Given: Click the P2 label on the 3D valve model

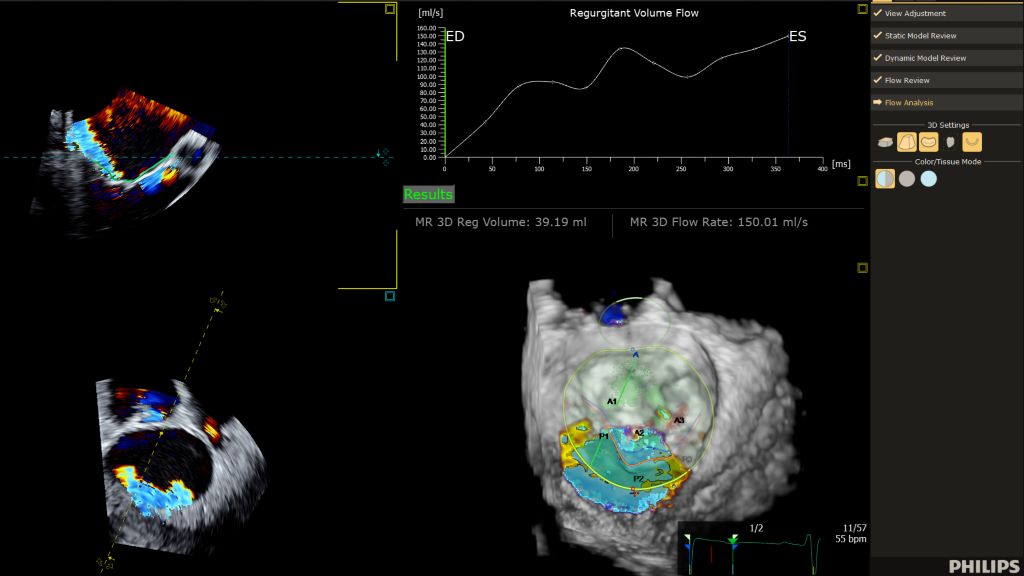Looking at the screenshot, I should 638,479.
